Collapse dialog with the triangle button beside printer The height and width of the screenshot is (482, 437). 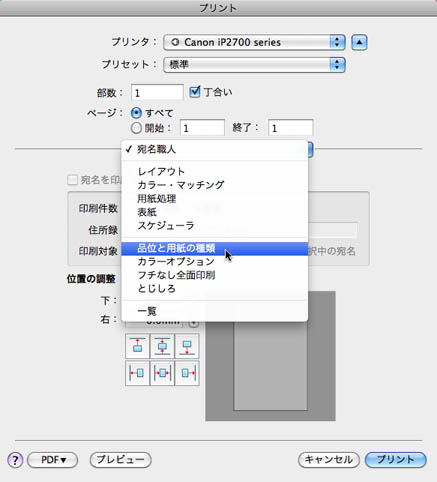[x=359, y=42]
